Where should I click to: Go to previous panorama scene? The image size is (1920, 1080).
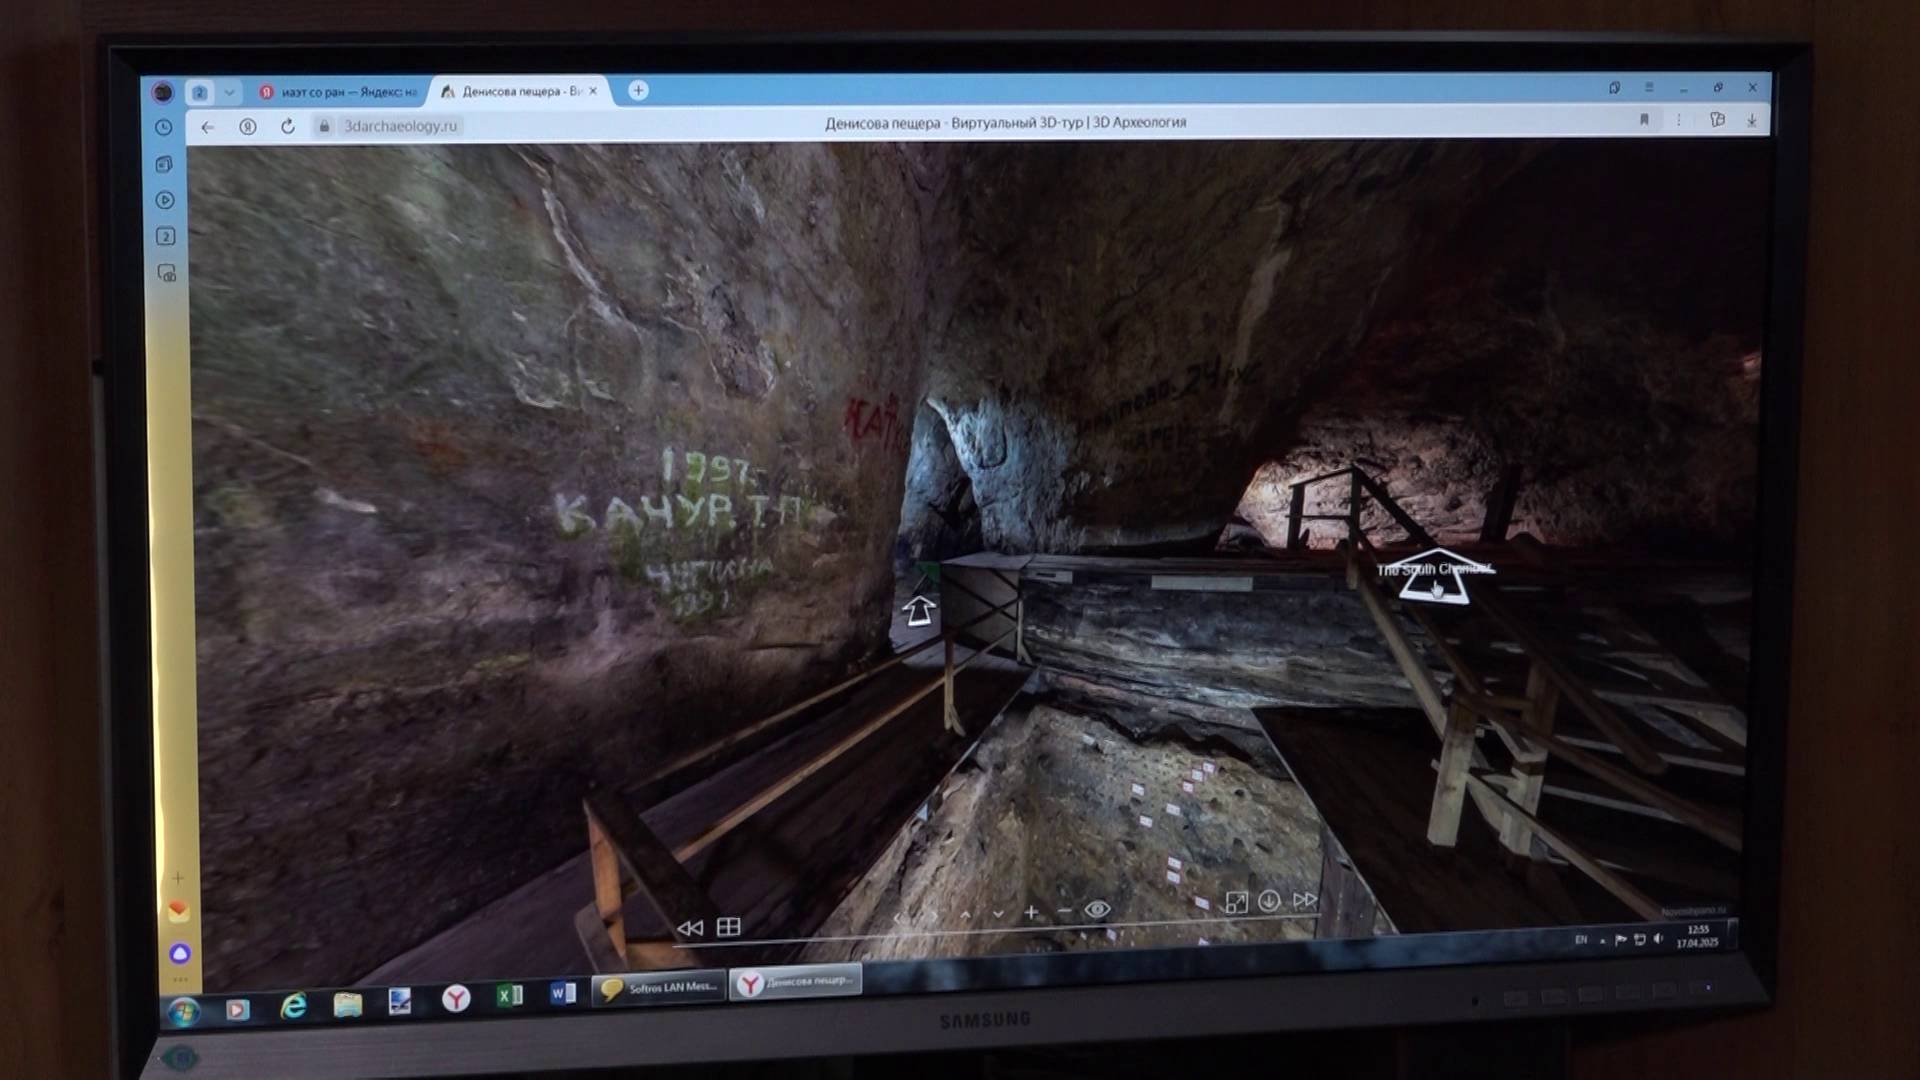690,928
